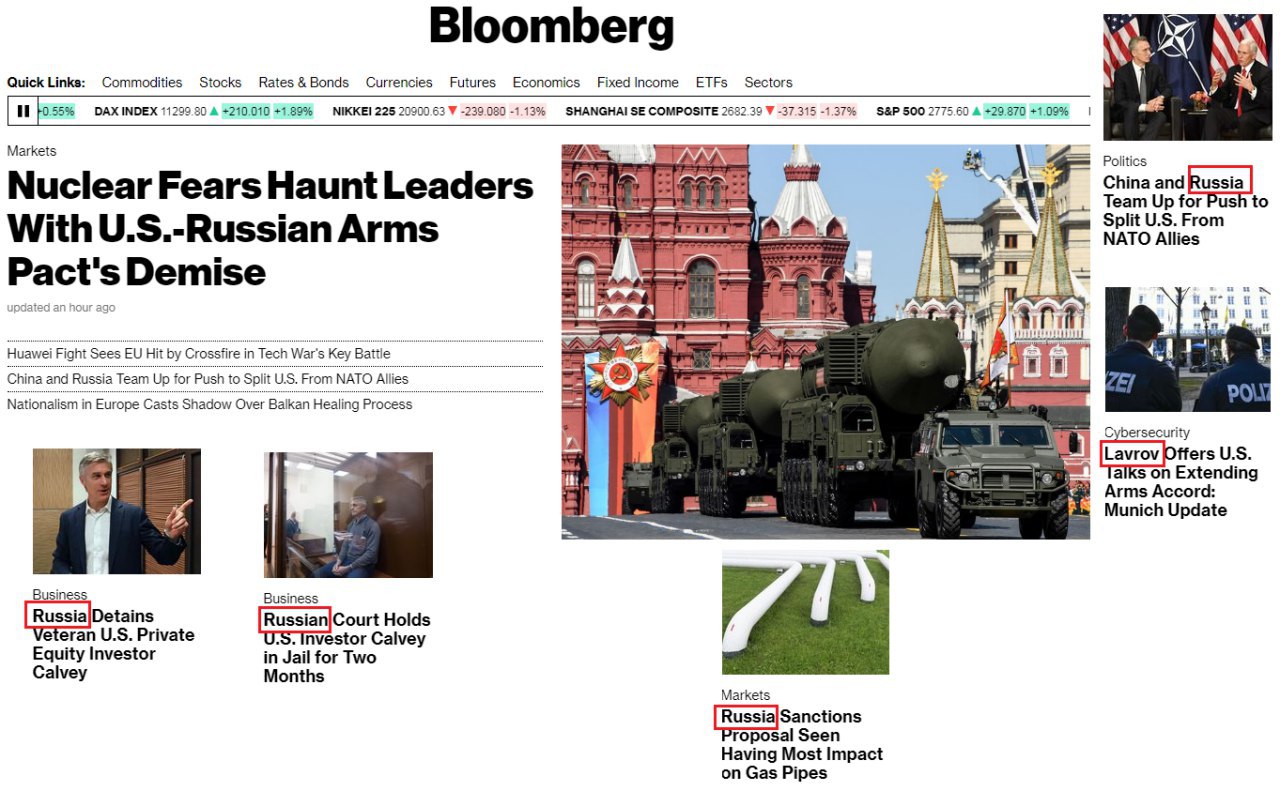Open the Currencies quick link
1280x791 pixels.
click(399, 82)
